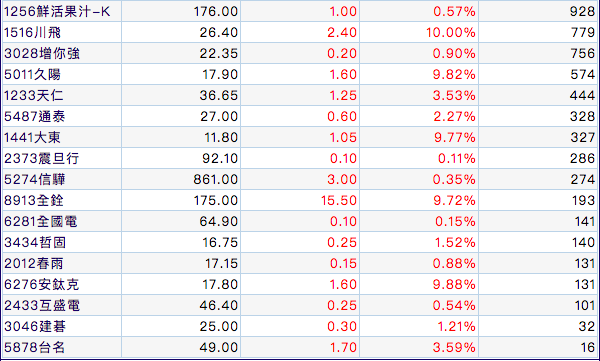Click price 49.00 for 台名
600x361 pixels.
(x=218, y=348)
